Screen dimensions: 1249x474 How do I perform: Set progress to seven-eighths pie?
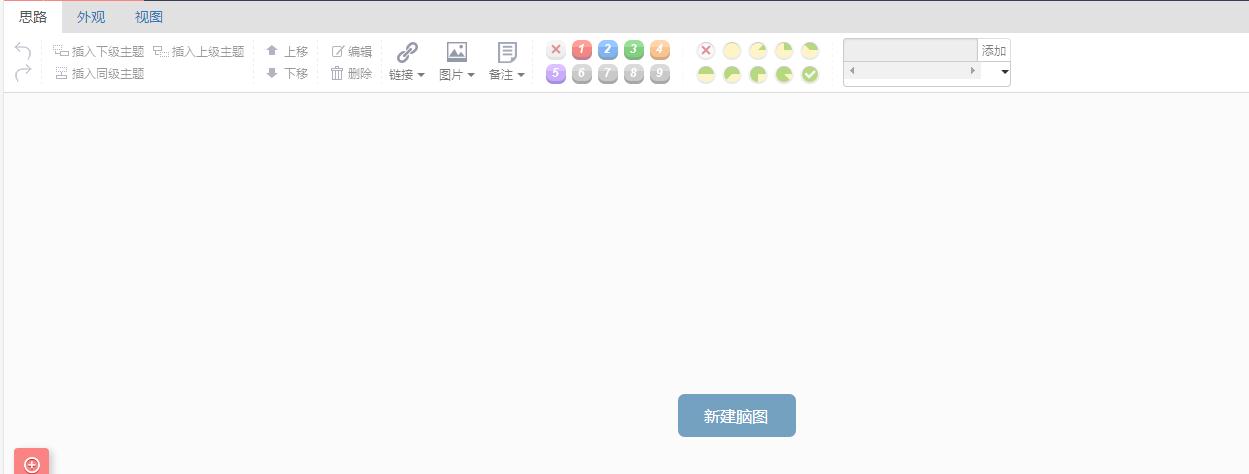784,75
